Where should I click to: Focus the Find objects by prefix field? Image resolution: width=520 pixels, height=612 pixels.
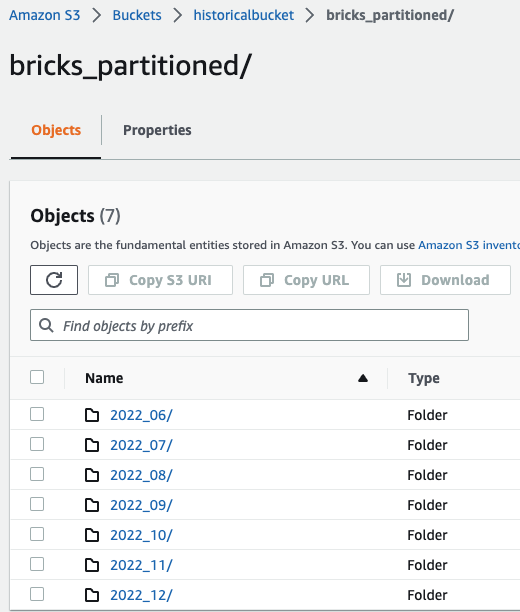[249, 325]
